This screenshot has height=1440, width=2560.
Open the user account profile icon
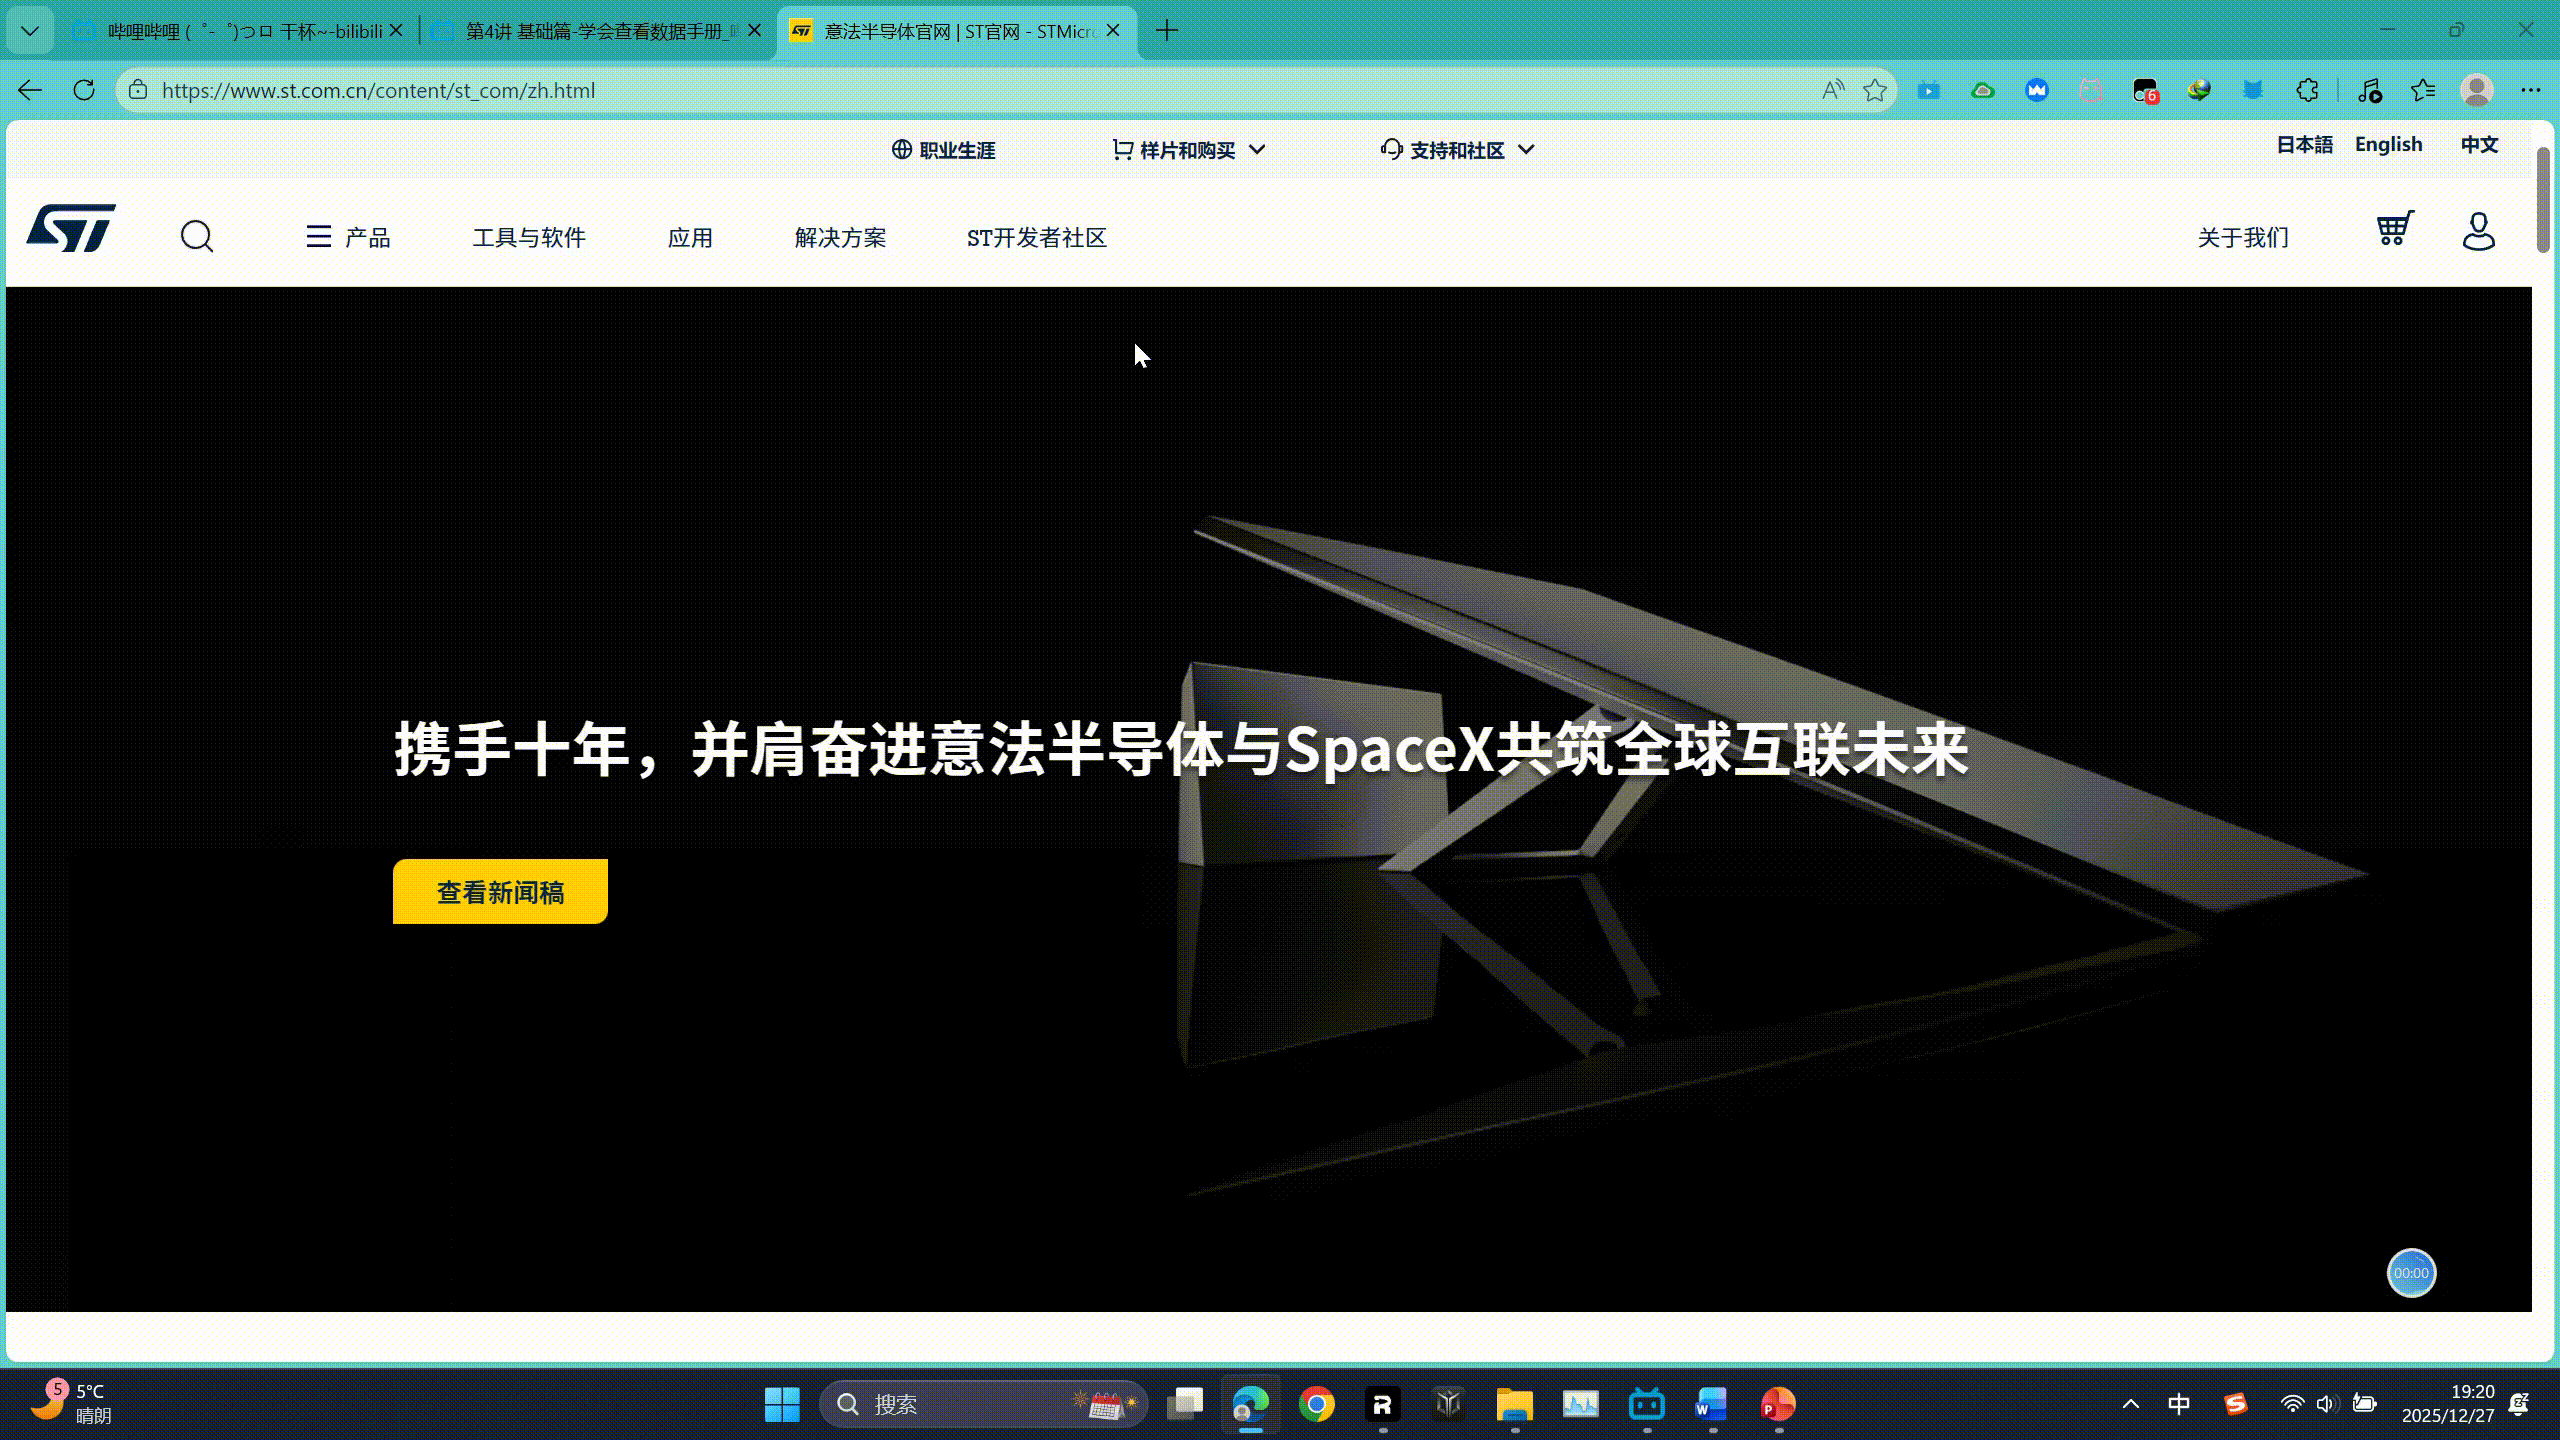coord(2479,231)
